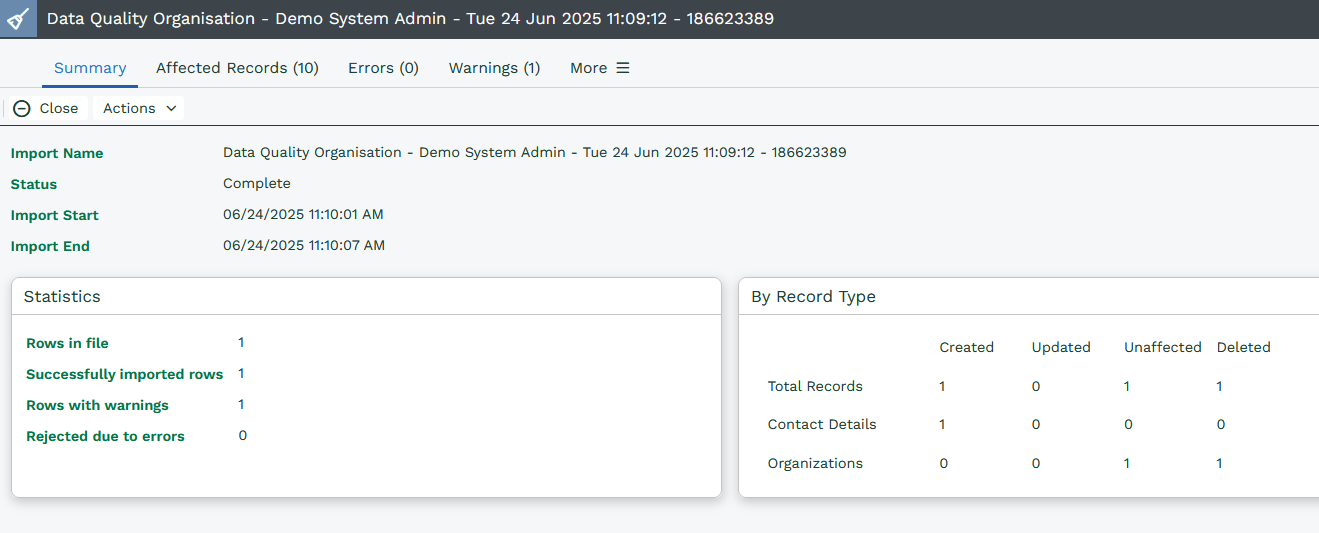Click the Statistics panel header
The width and height of the screenshot is (1319, 533).
click(x=62, y=297)
